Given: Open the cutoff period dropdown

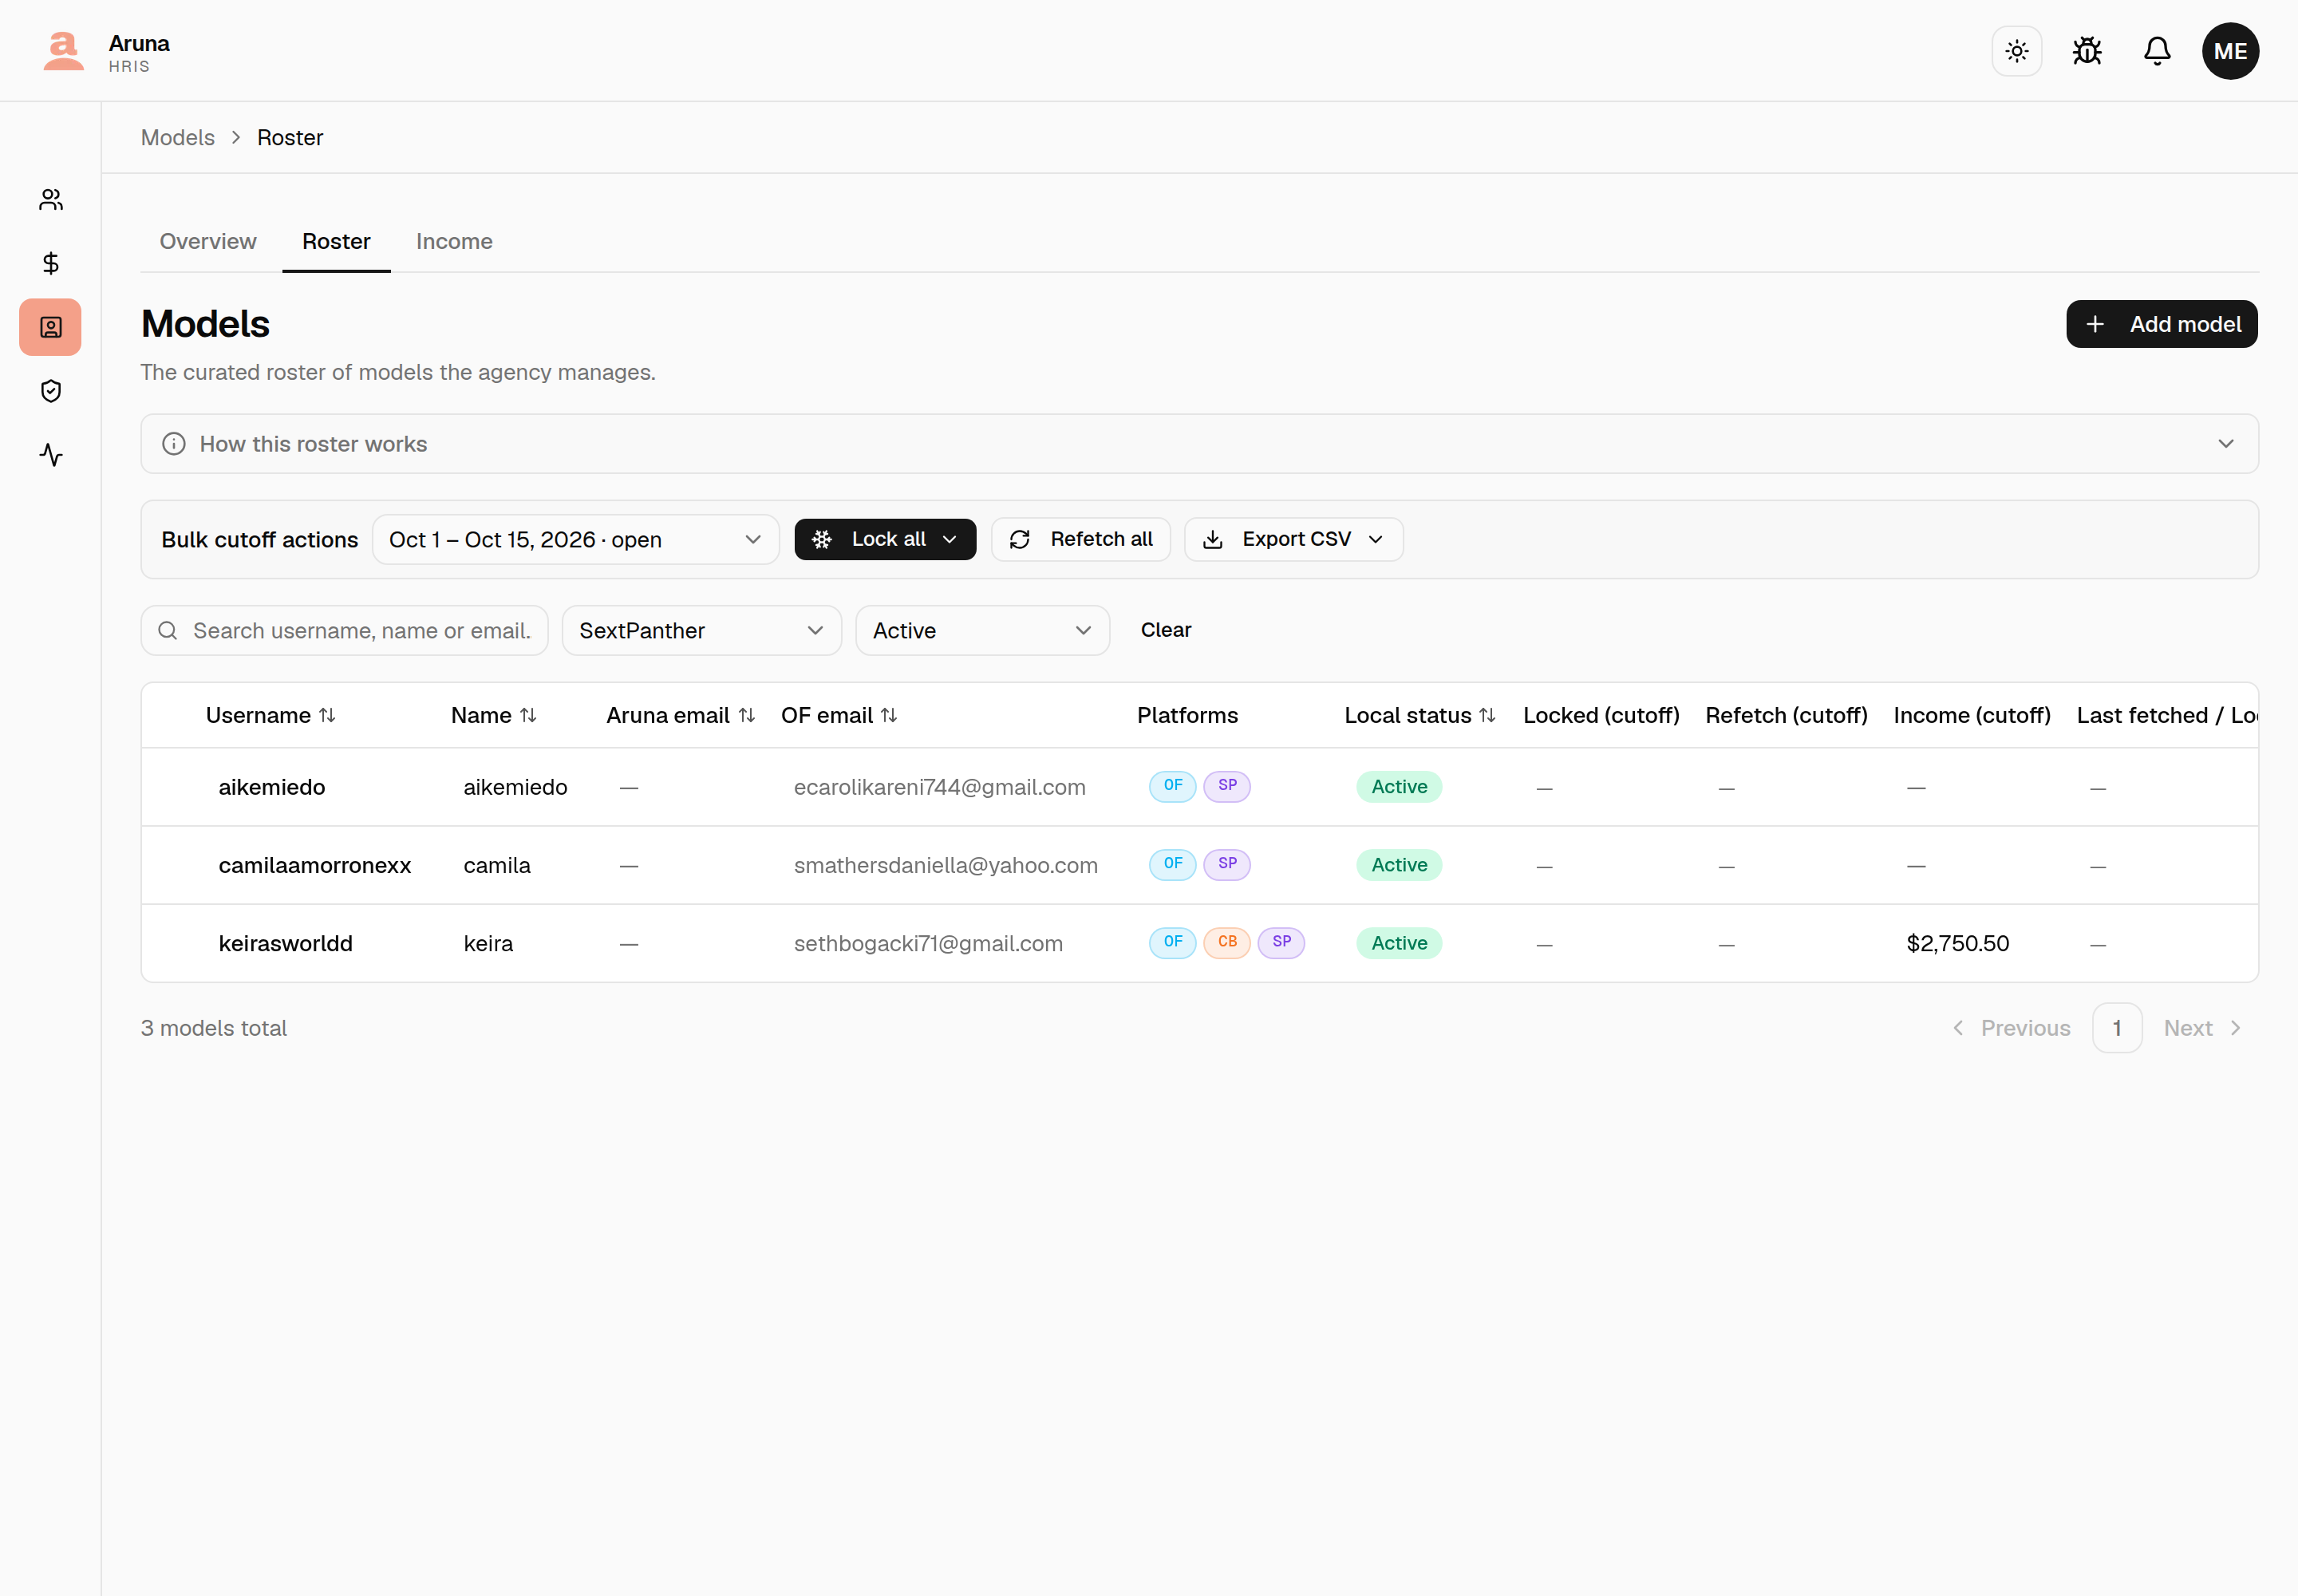Looking at the screenshot, I should pos(575,540).
